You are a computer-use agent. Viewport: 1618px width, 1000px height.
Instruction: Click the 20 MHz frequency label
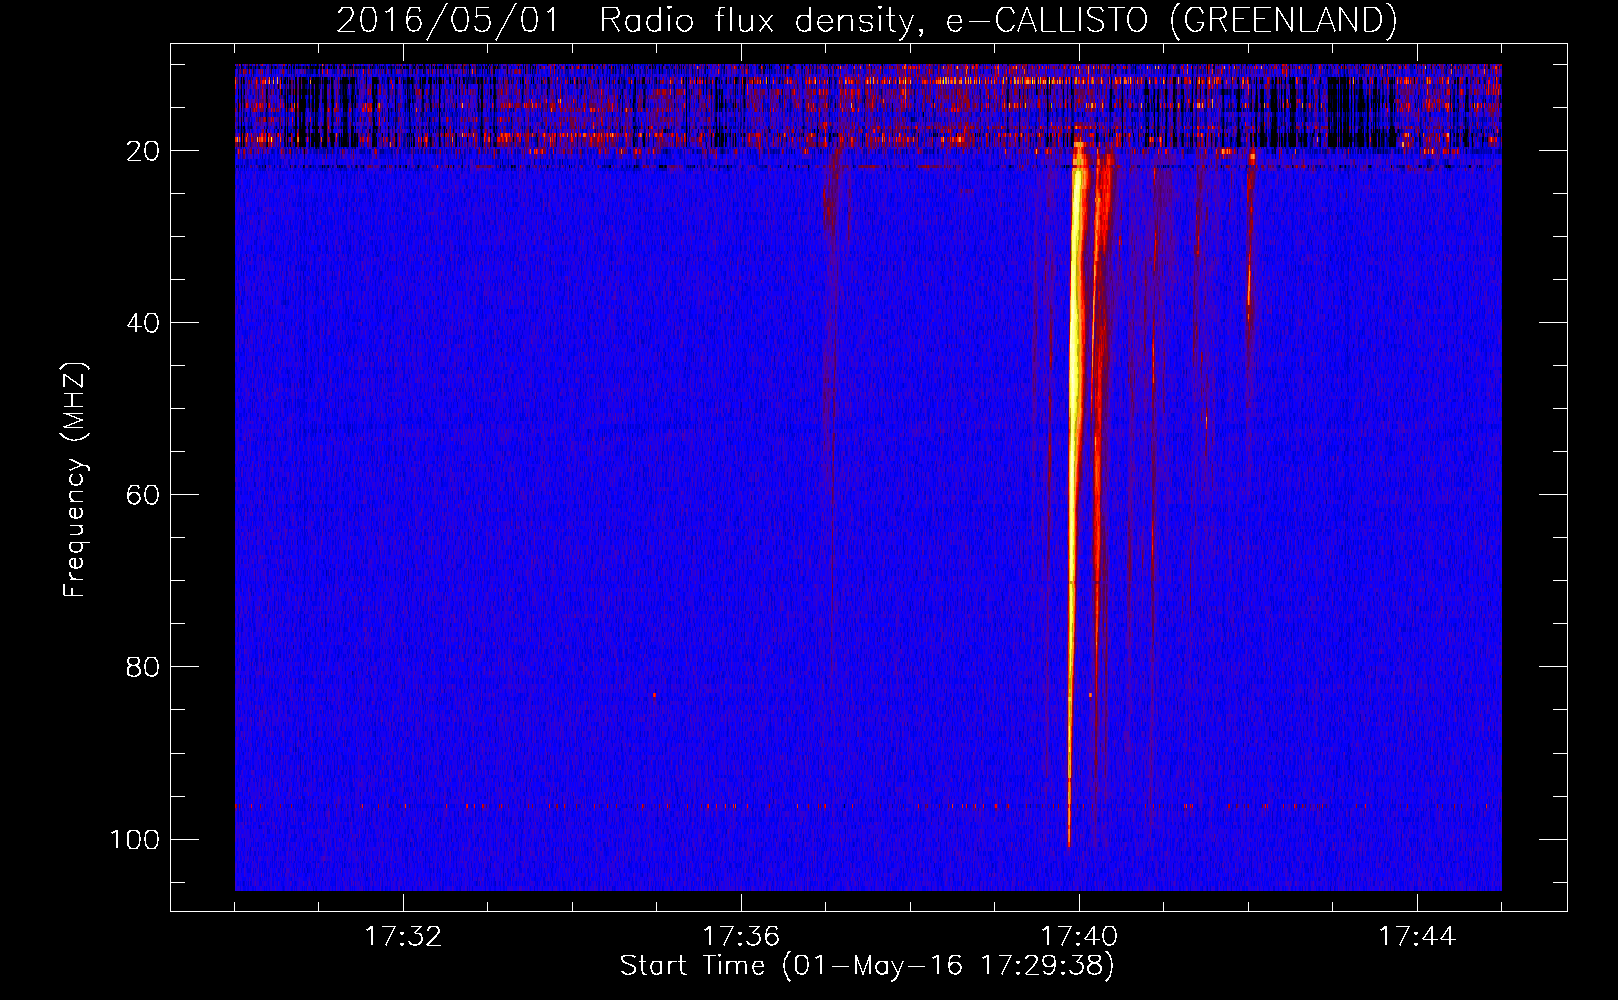pyautogui.click(x=143, y=151)
